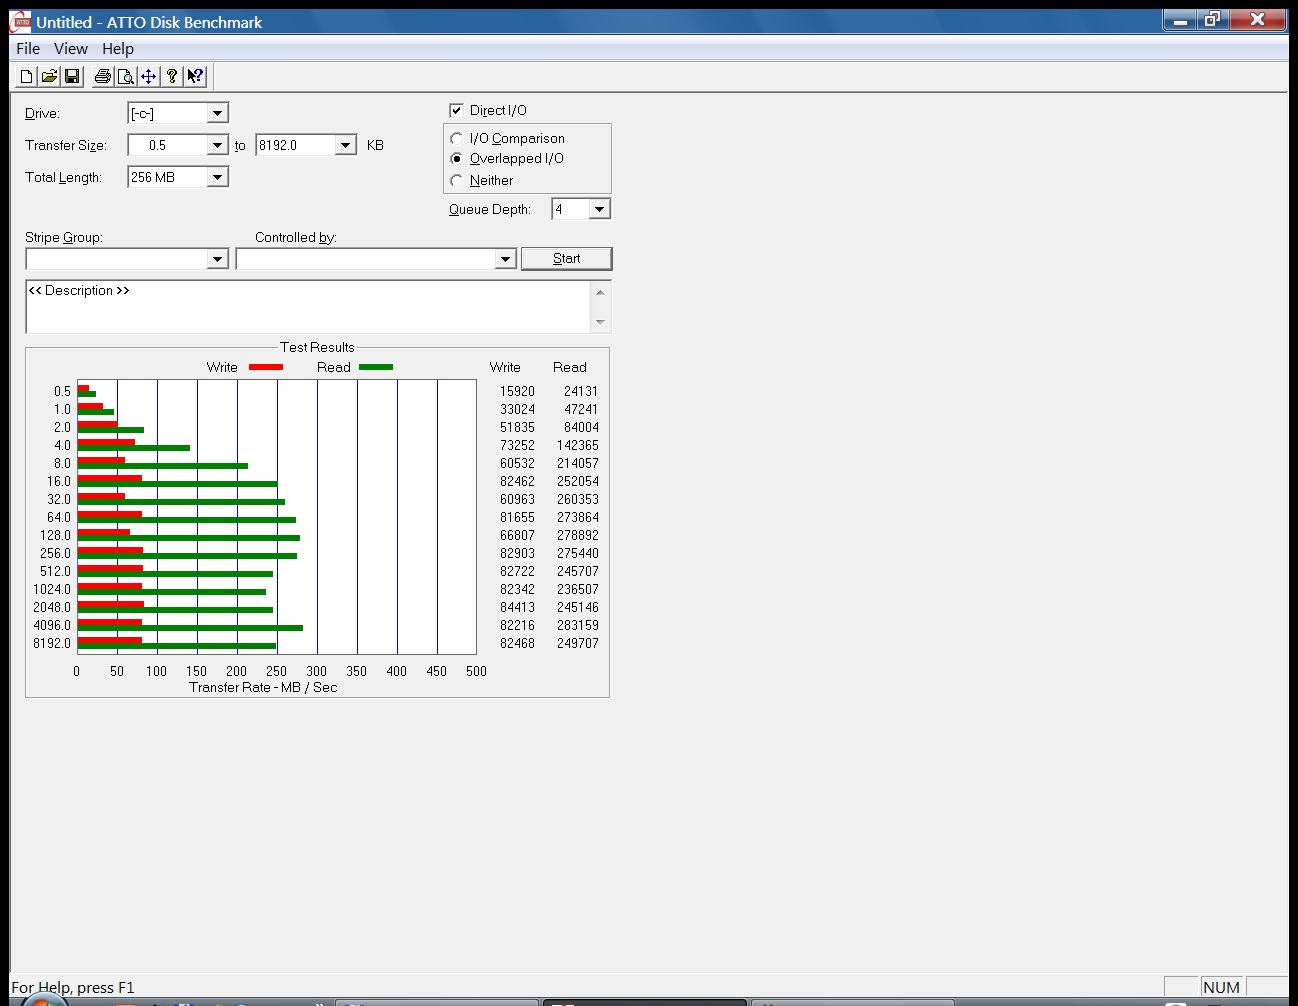
Task: Click the context help pointer icon
Action: point(195,76)
